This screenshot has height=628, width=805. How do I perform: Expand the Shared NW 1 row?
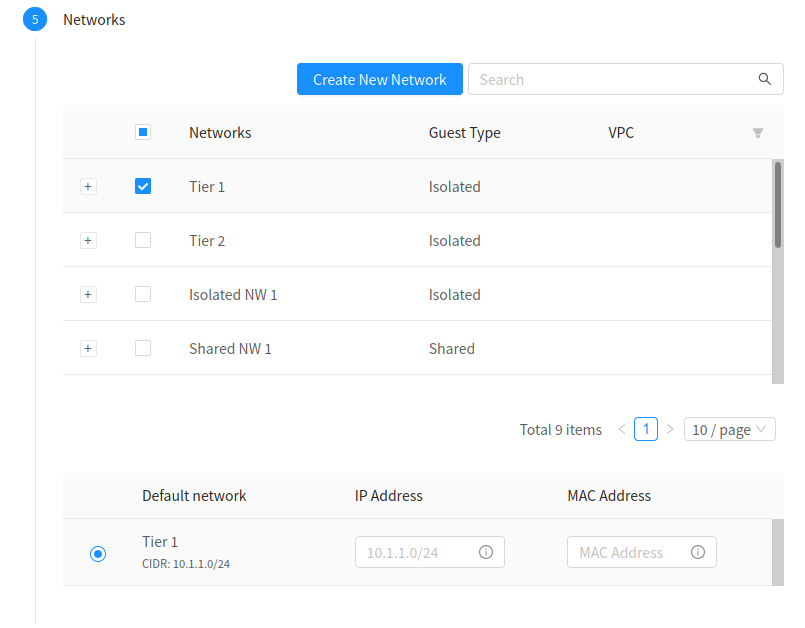coord(88,348)
